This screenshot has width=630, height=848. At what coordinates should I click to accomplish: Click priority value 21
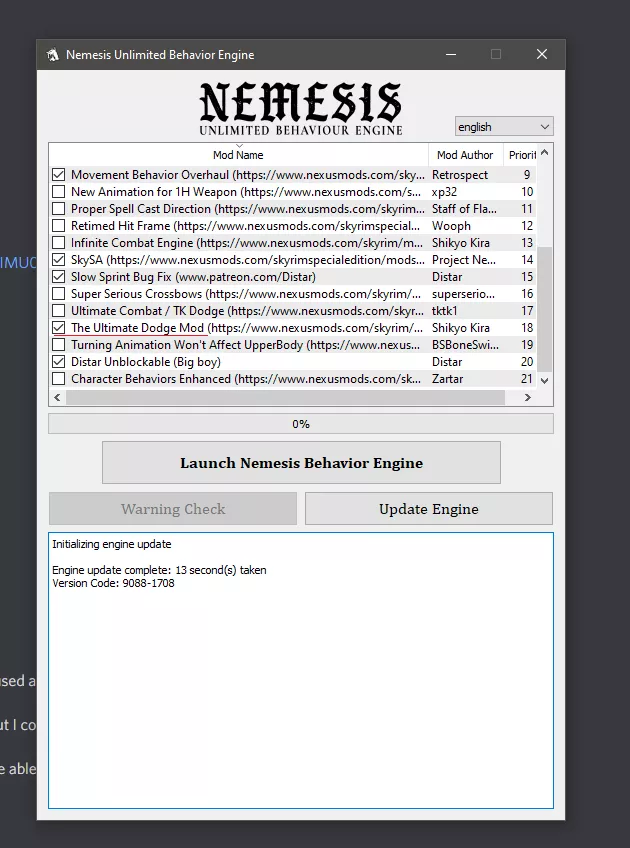[x=527, y=379]
